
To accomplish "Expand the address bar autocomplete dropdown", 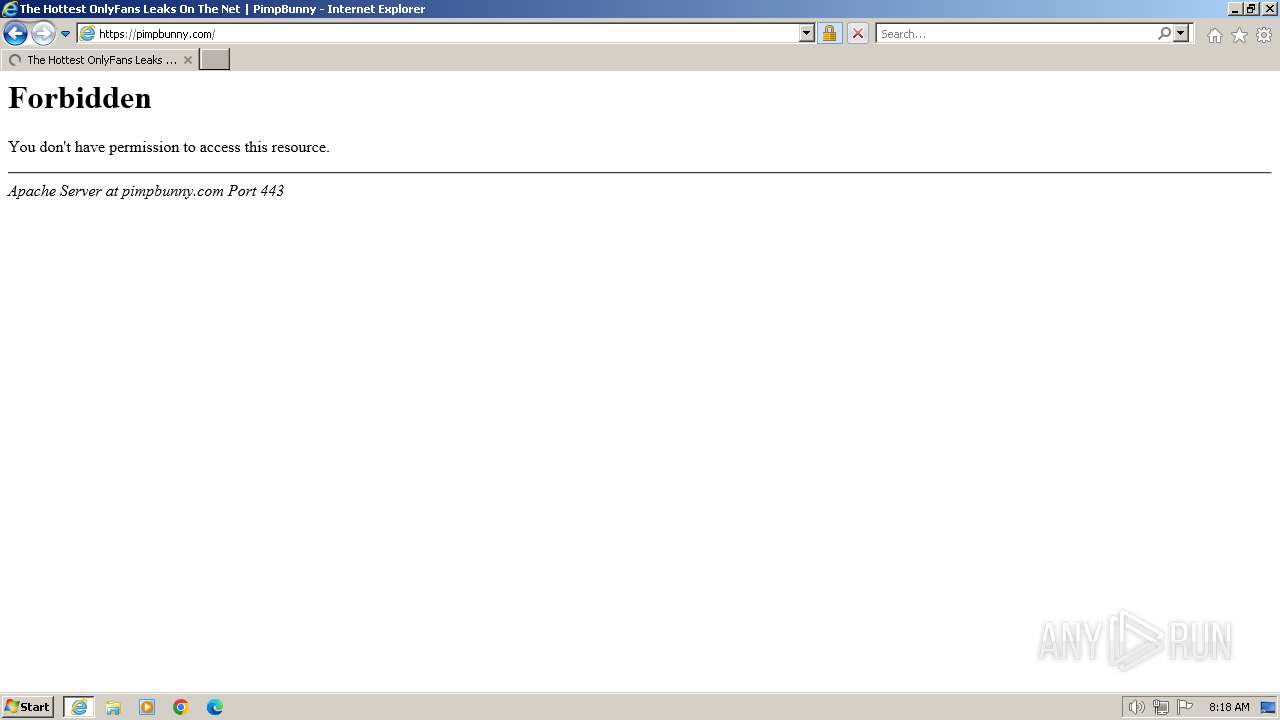I will pyautogui.click(x=807, y=34).
